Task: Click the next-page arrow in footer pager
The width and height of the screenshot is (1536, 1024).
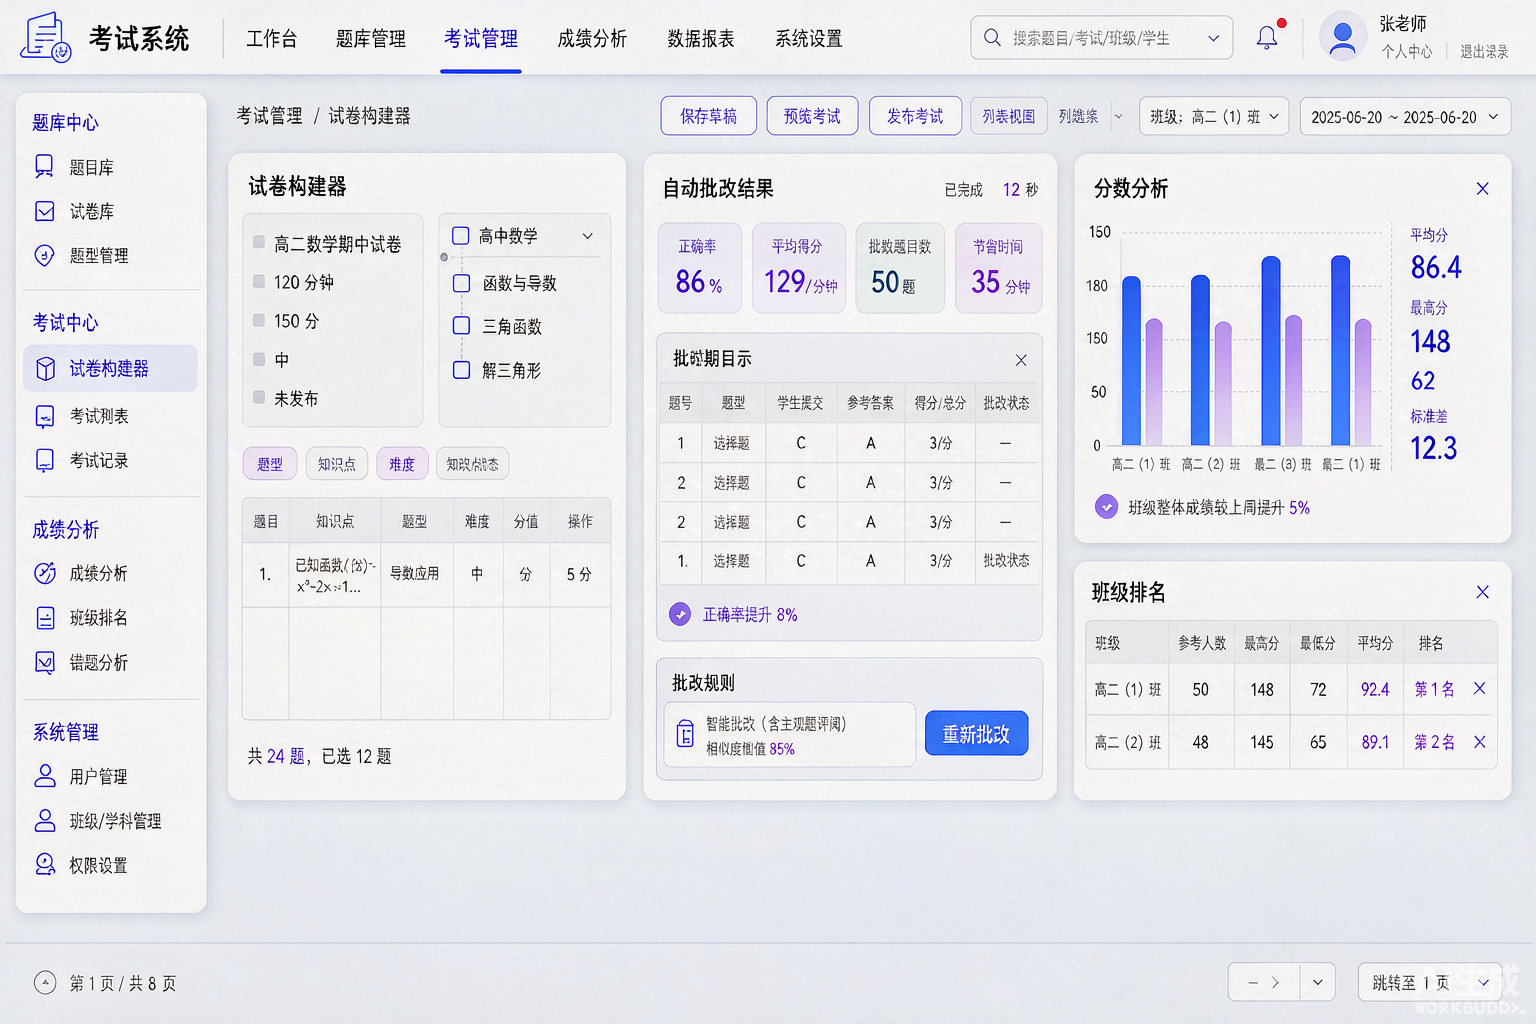Action: 1275,982
